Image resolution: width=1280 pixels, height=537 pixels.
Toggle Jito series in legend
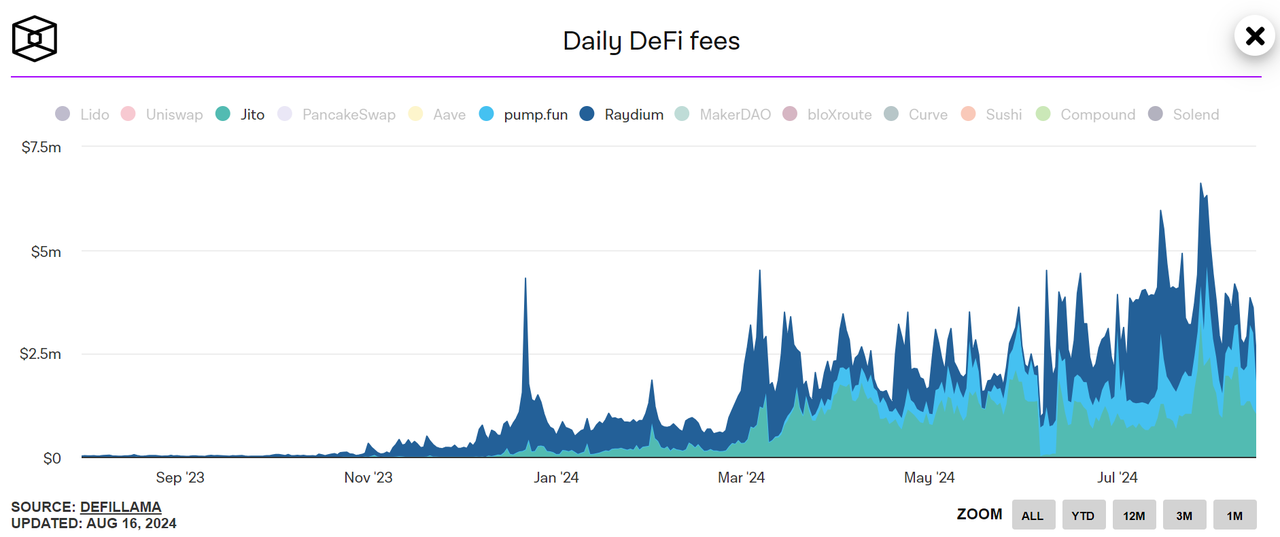pyautogui.click(x=240, y=114)
